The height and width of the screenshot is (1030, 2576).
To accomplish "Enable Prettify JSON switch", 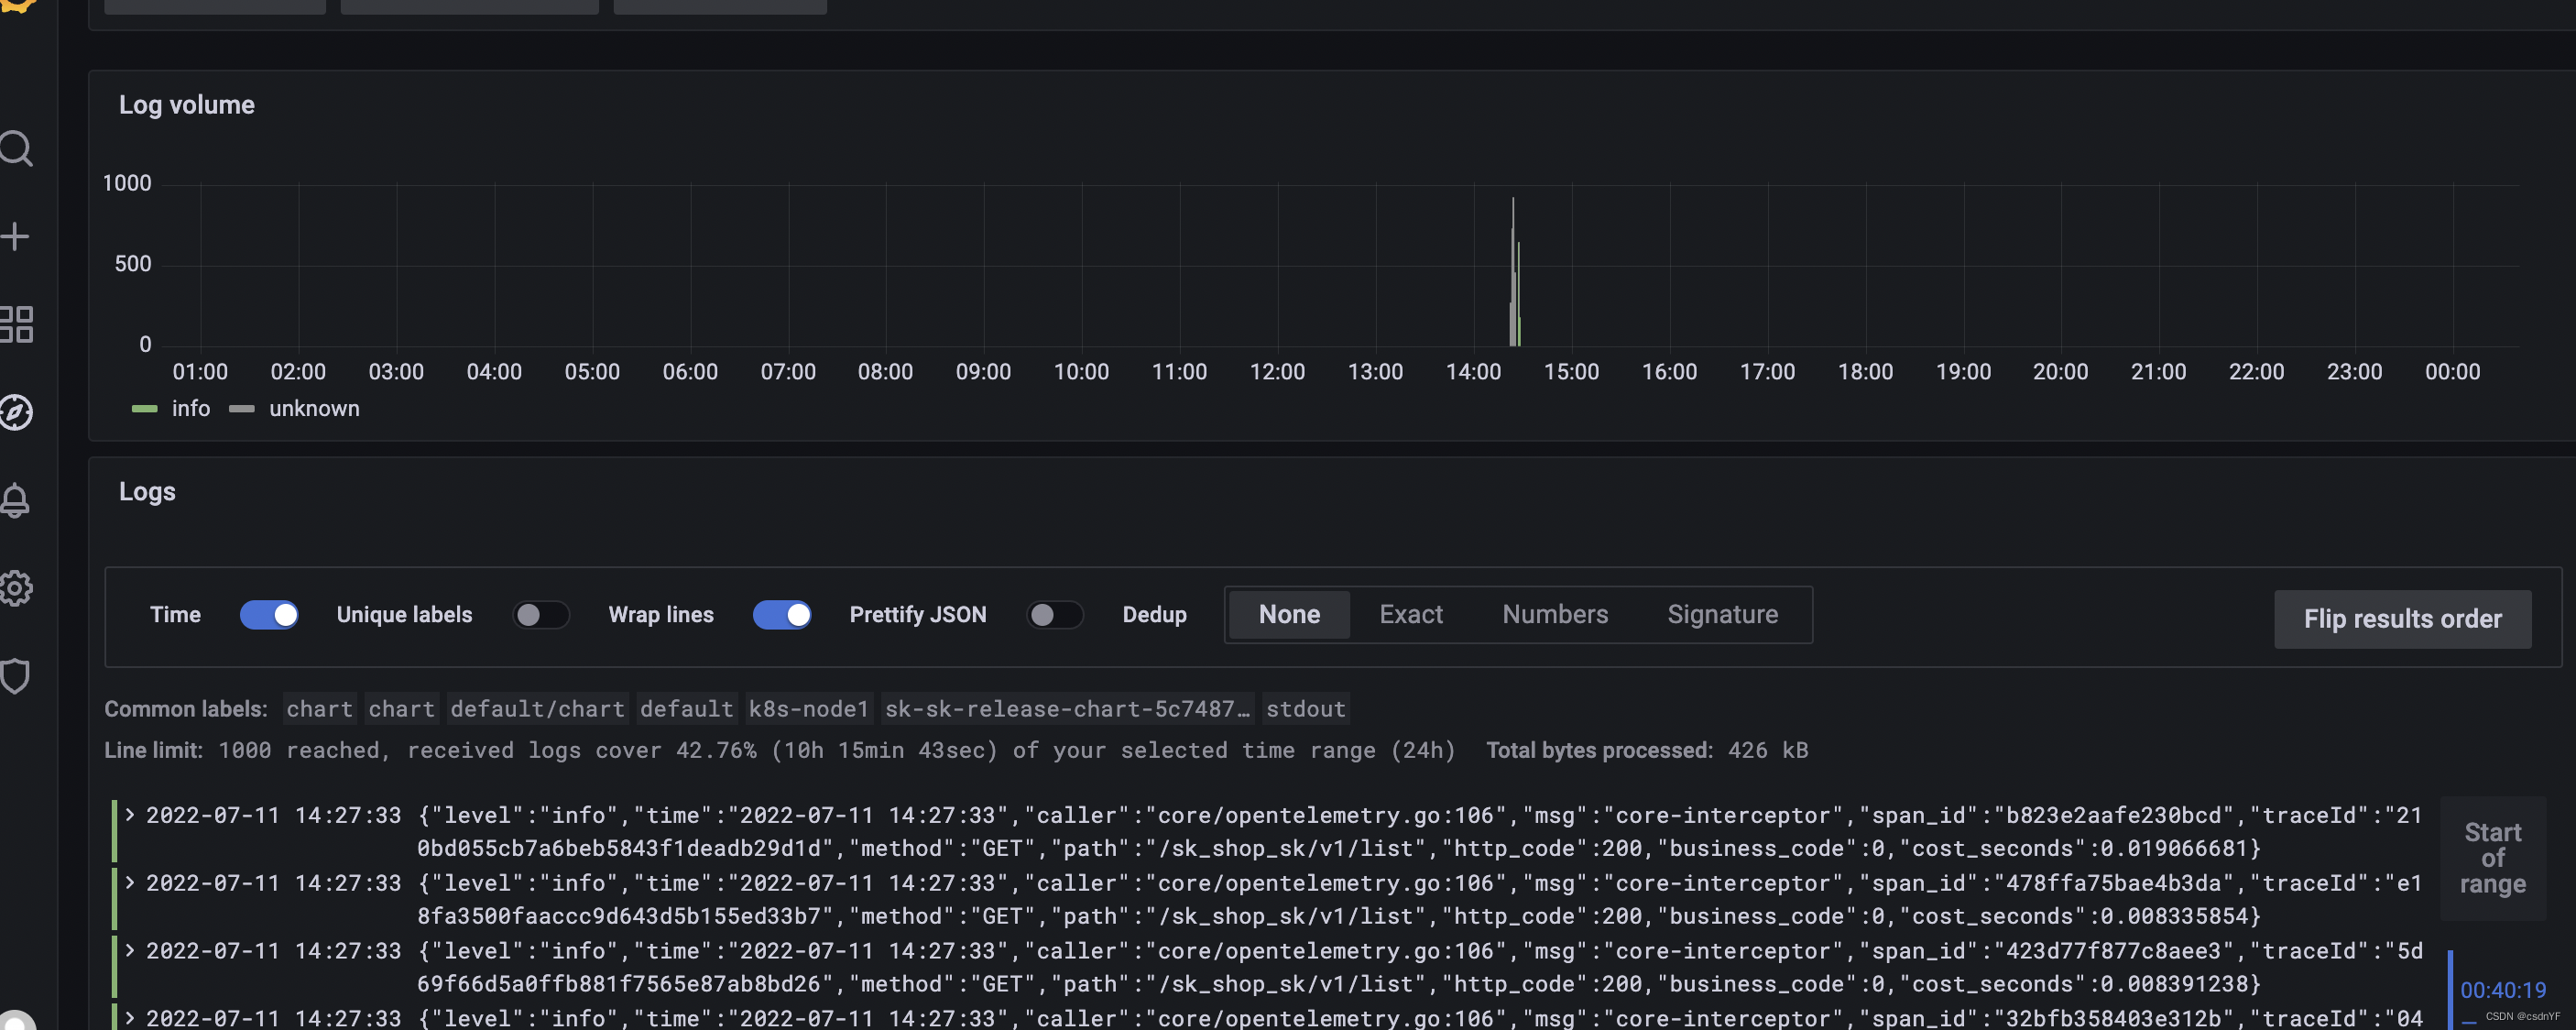I will (1055, 615).
